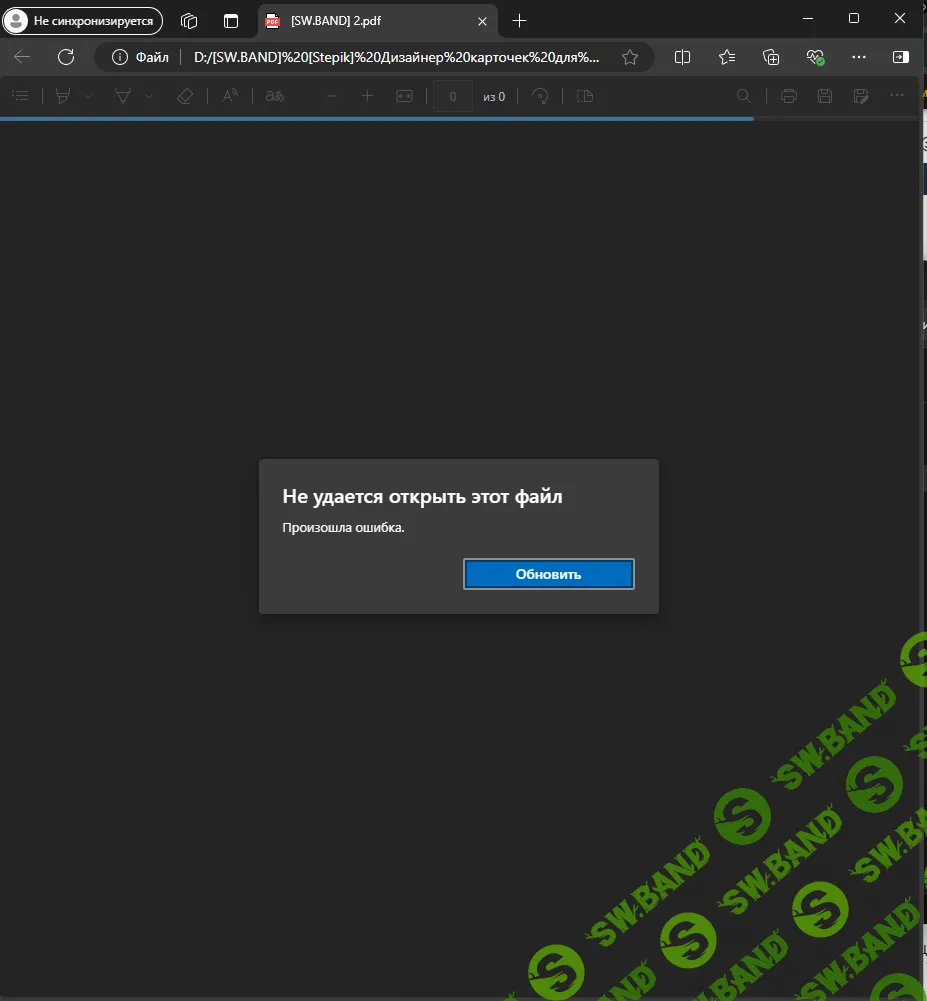Open the Favorites list icon
This screenshot has height=1001, width=927.
tap(727, 57)
